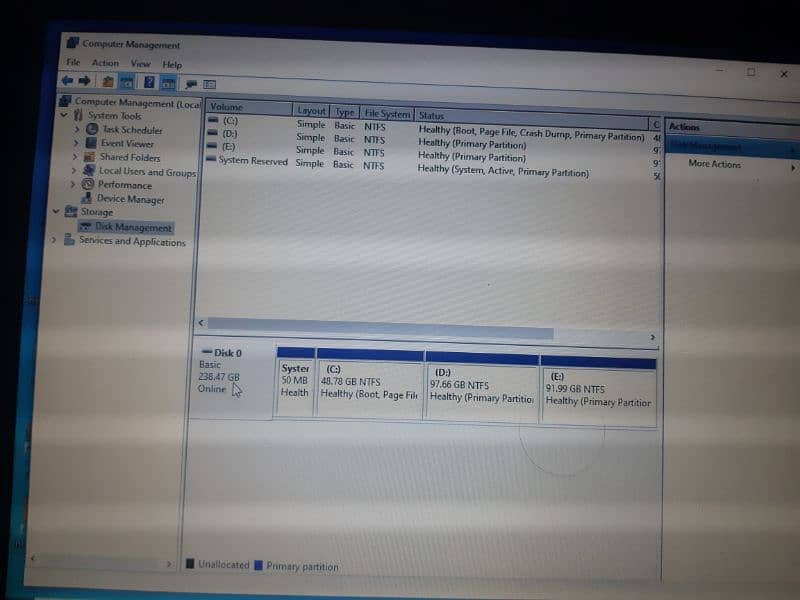
Task: Select the (C:) 48.78 GB partition block
Action: [369, 388]
